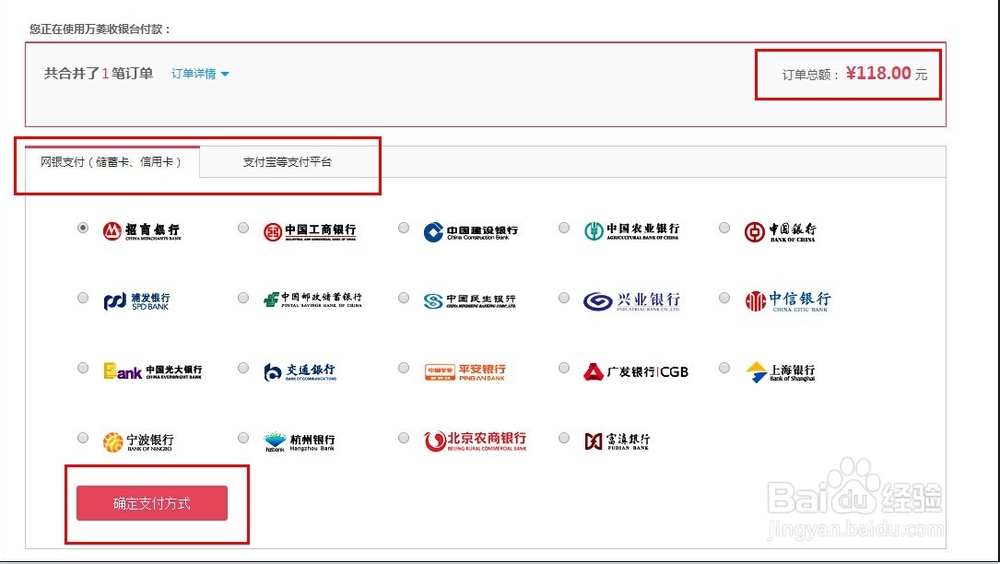Image resolution: width=1000 pixels, height=564 pixels.
Task: Click the 共合并了1笔订单 text
Action: (98, 73)
